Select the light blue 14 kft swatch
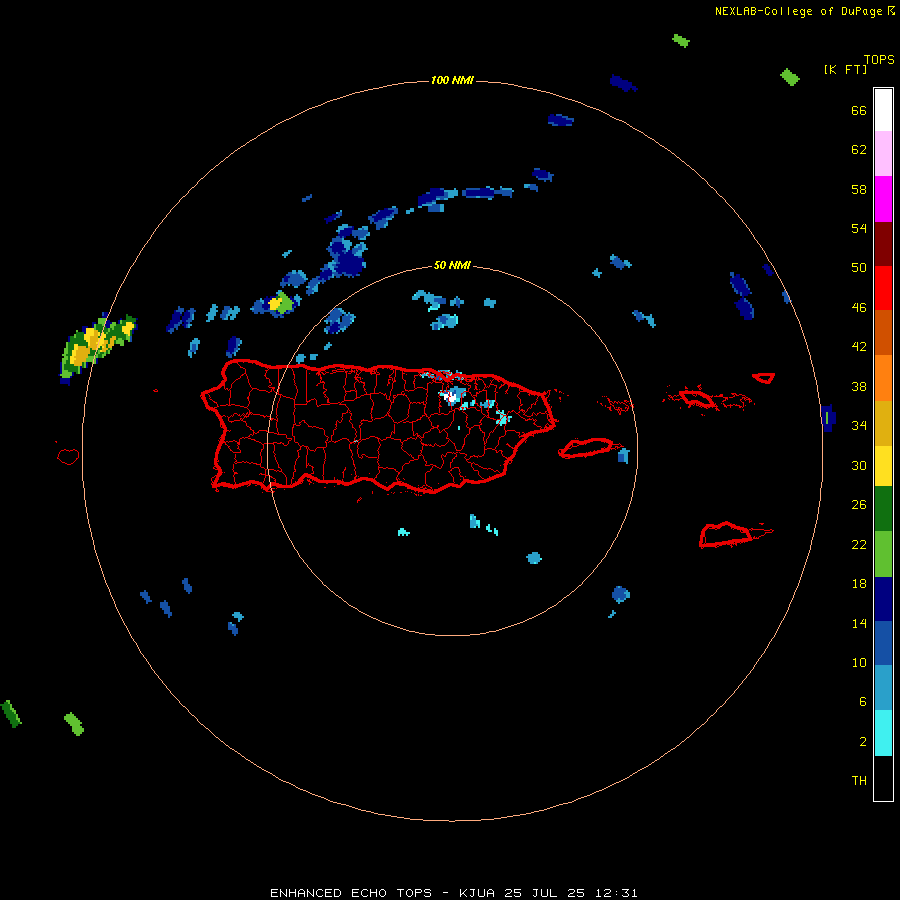The height and width of the screenshot is (900, 900). (883, 688)
